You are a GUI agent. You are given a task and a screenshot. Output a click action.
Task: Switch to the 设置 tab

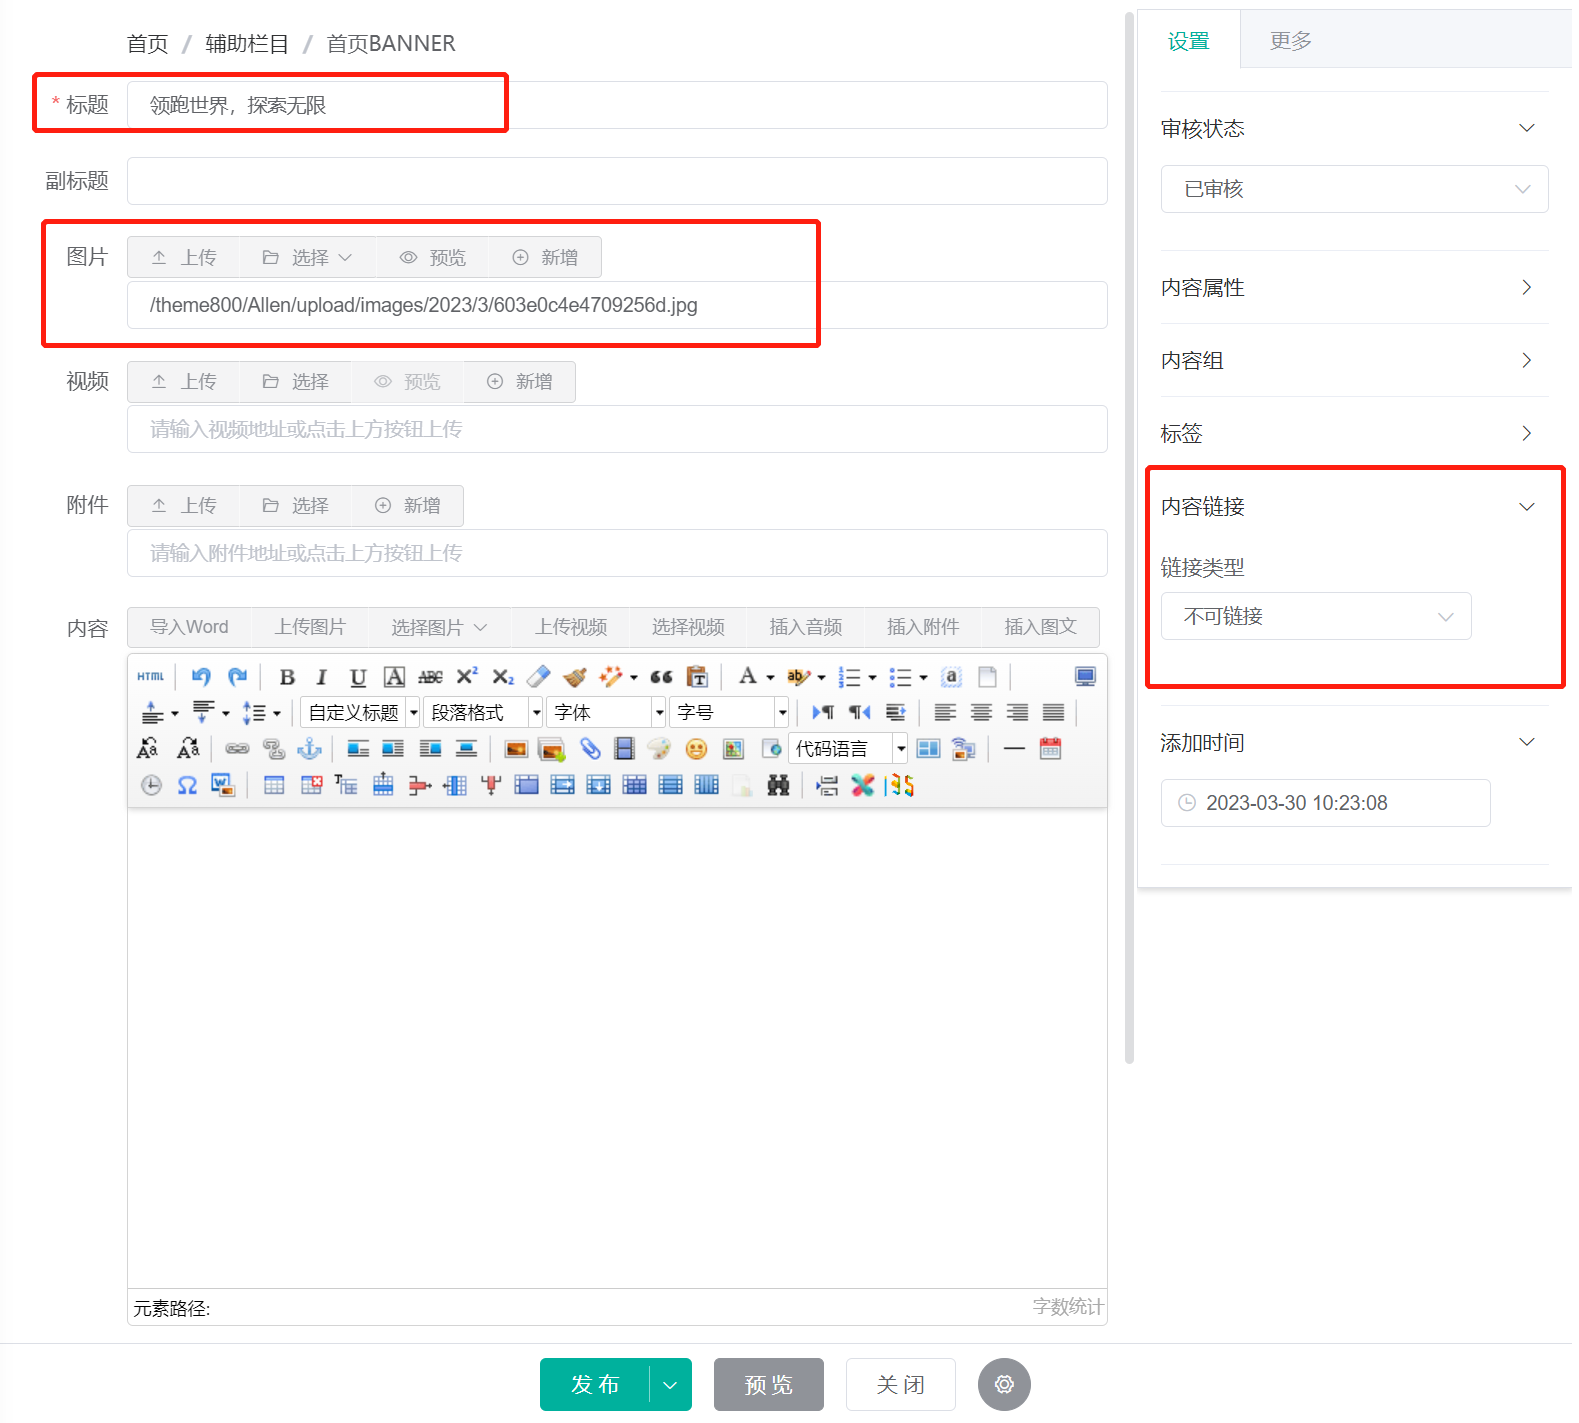tap(1189, 41)
